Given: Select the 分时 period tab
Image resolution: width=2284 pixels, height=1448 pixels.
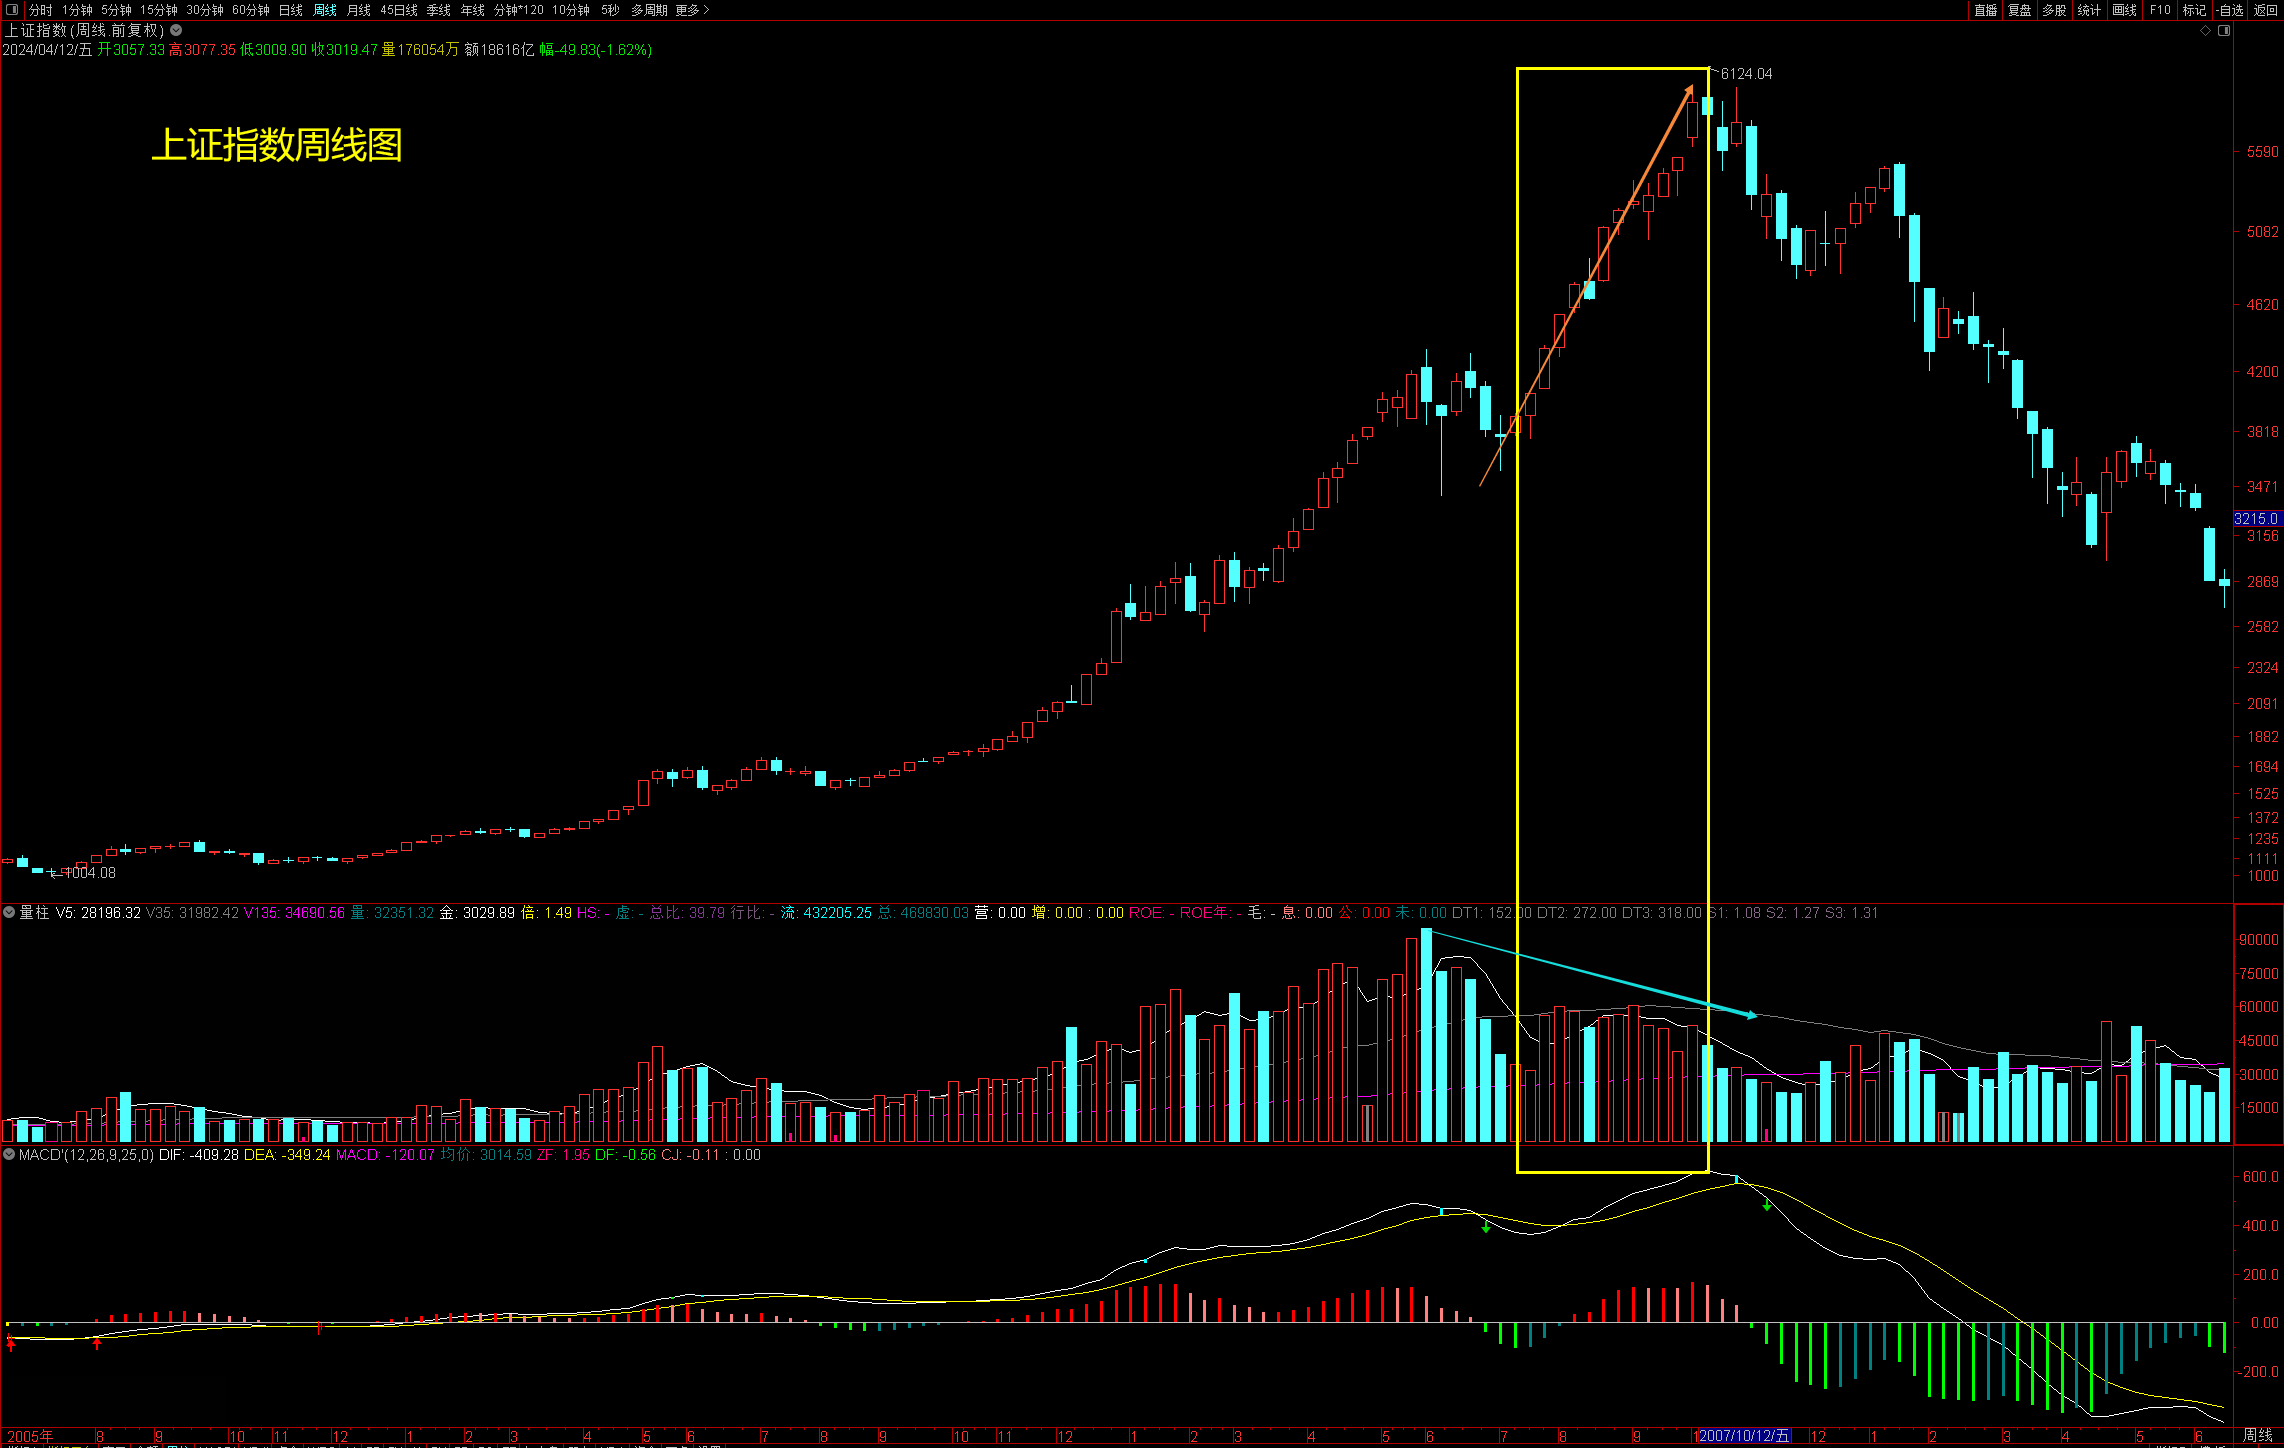Looking at the screenshot, I should (40, 10).
